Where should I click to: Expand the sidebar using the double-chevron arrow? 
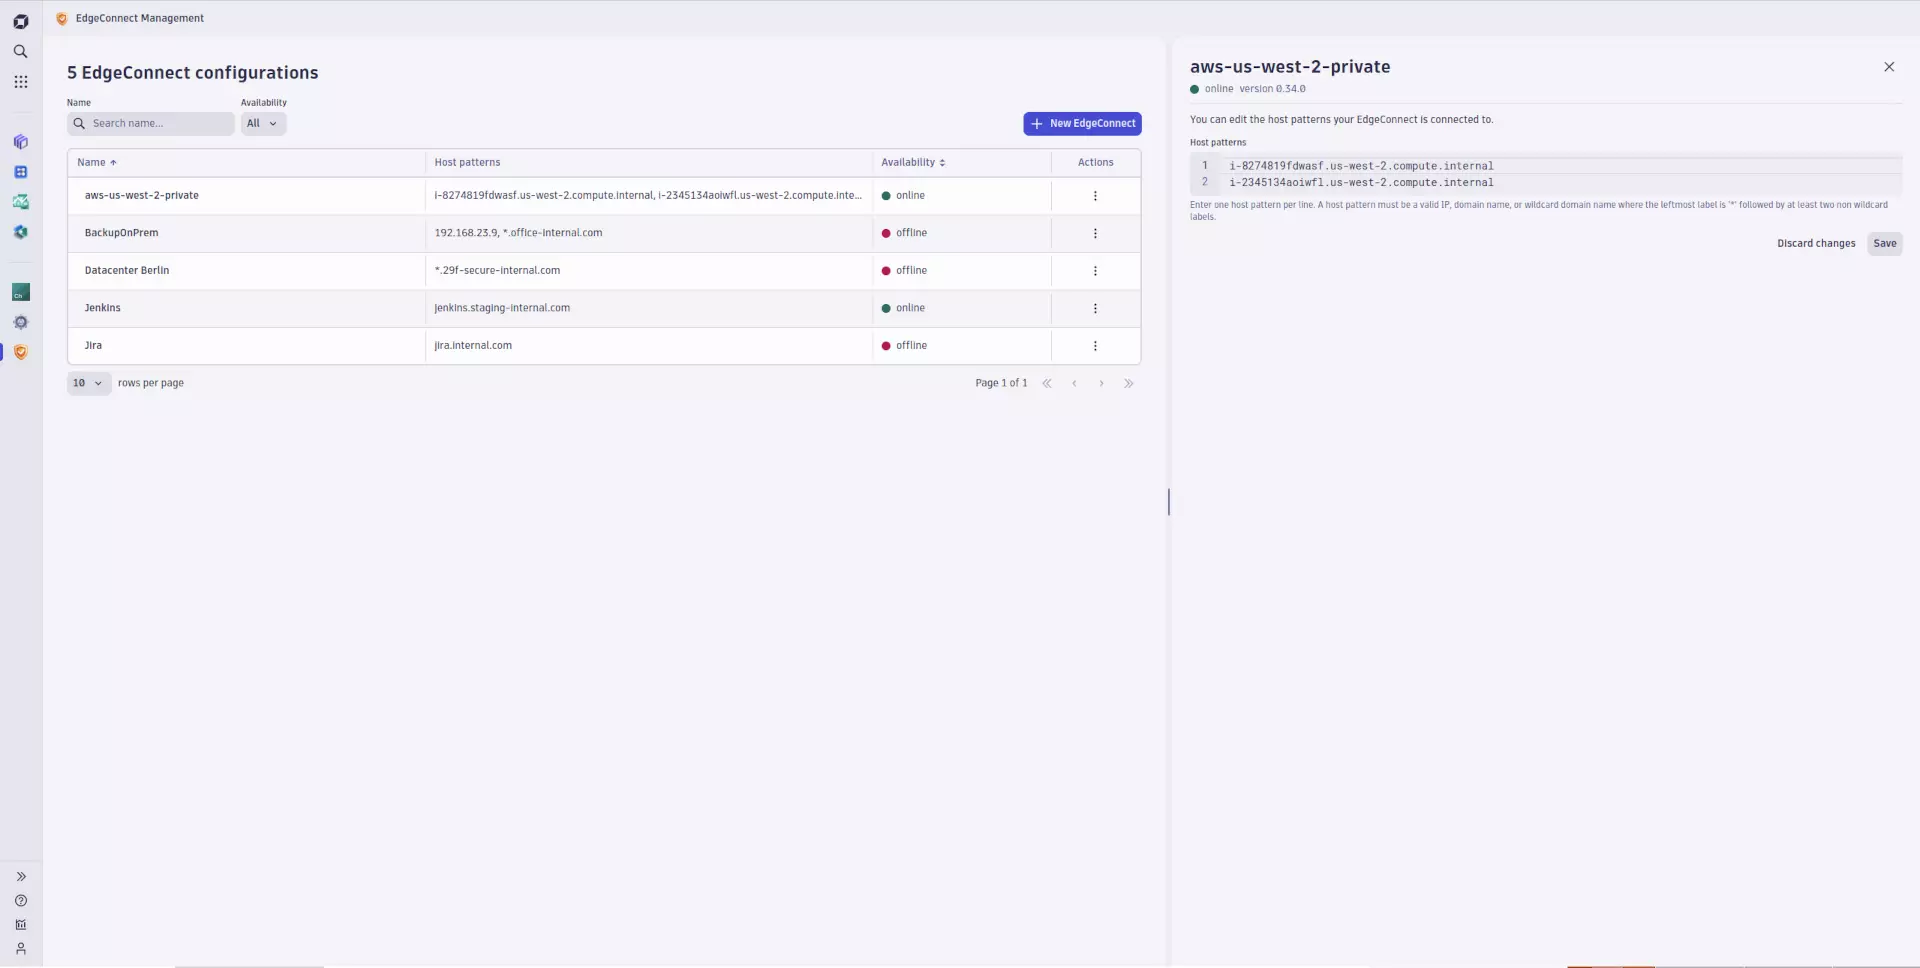20,877
